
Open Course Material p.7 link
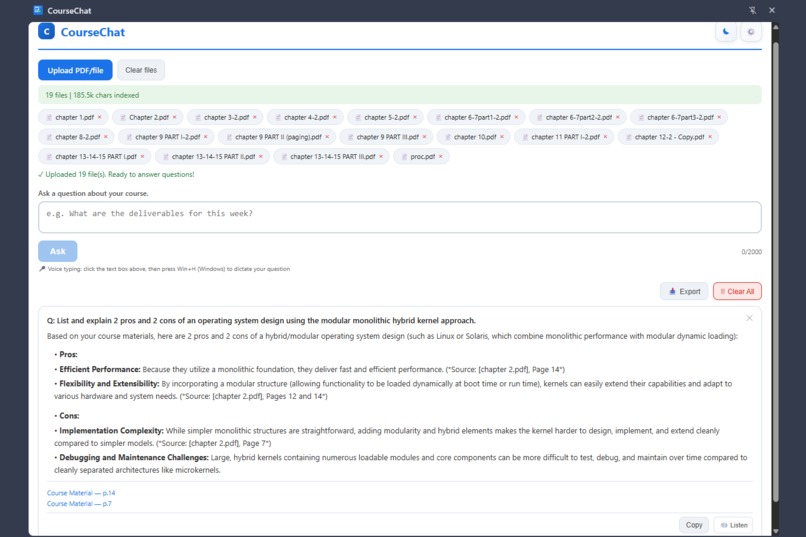79,504
